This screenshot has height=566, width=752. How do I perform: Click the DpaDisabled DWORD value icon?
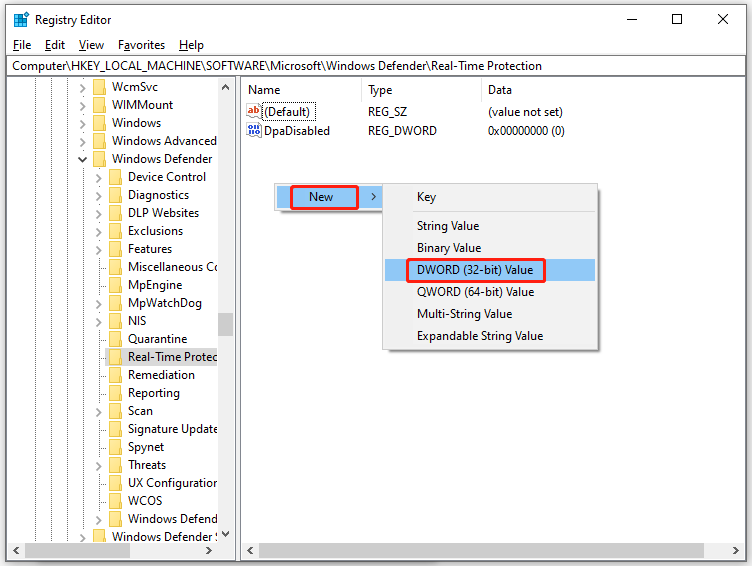click(253, 130)
